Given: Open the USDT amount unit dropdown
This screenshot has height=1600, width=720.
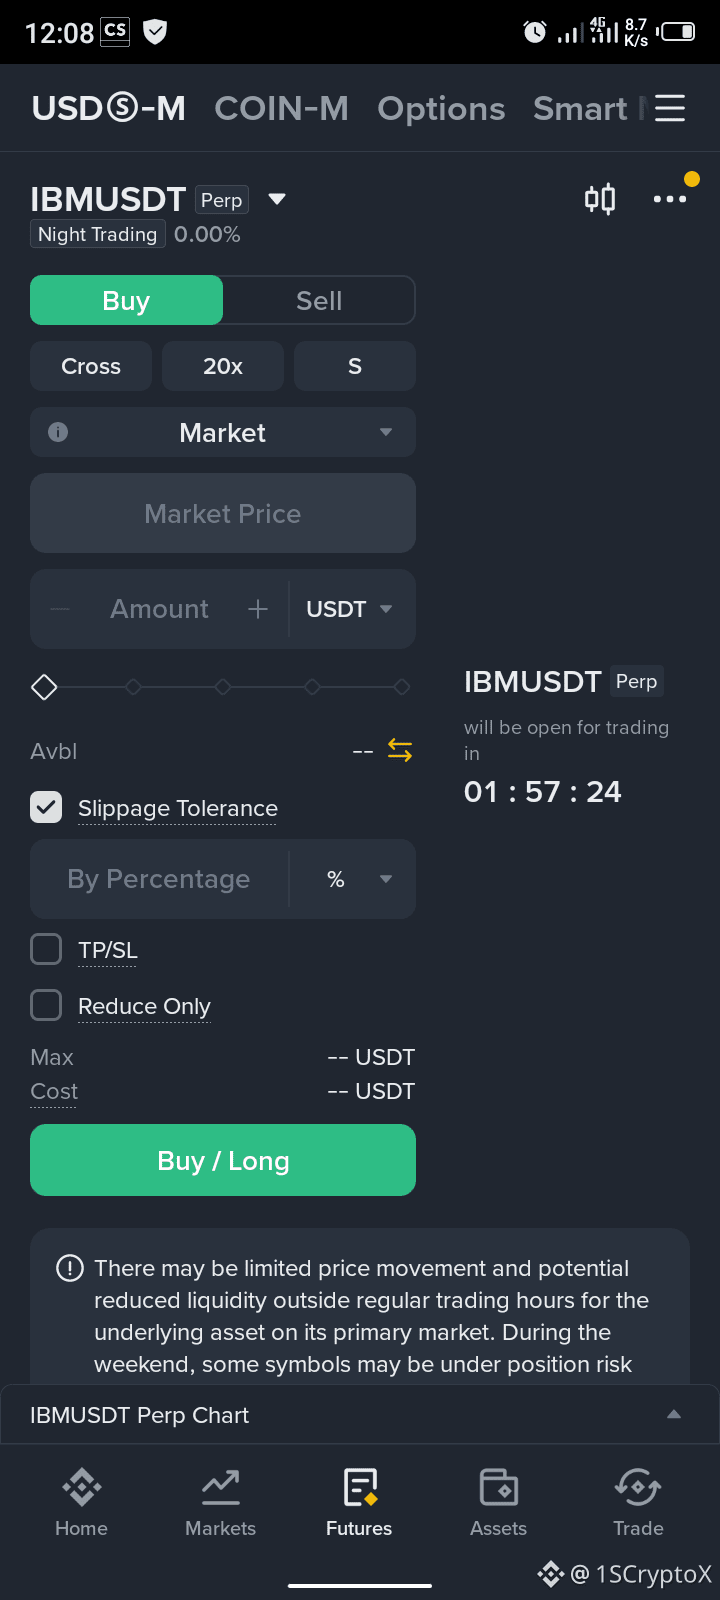Looking at the screenshot, I should point(350,609).
